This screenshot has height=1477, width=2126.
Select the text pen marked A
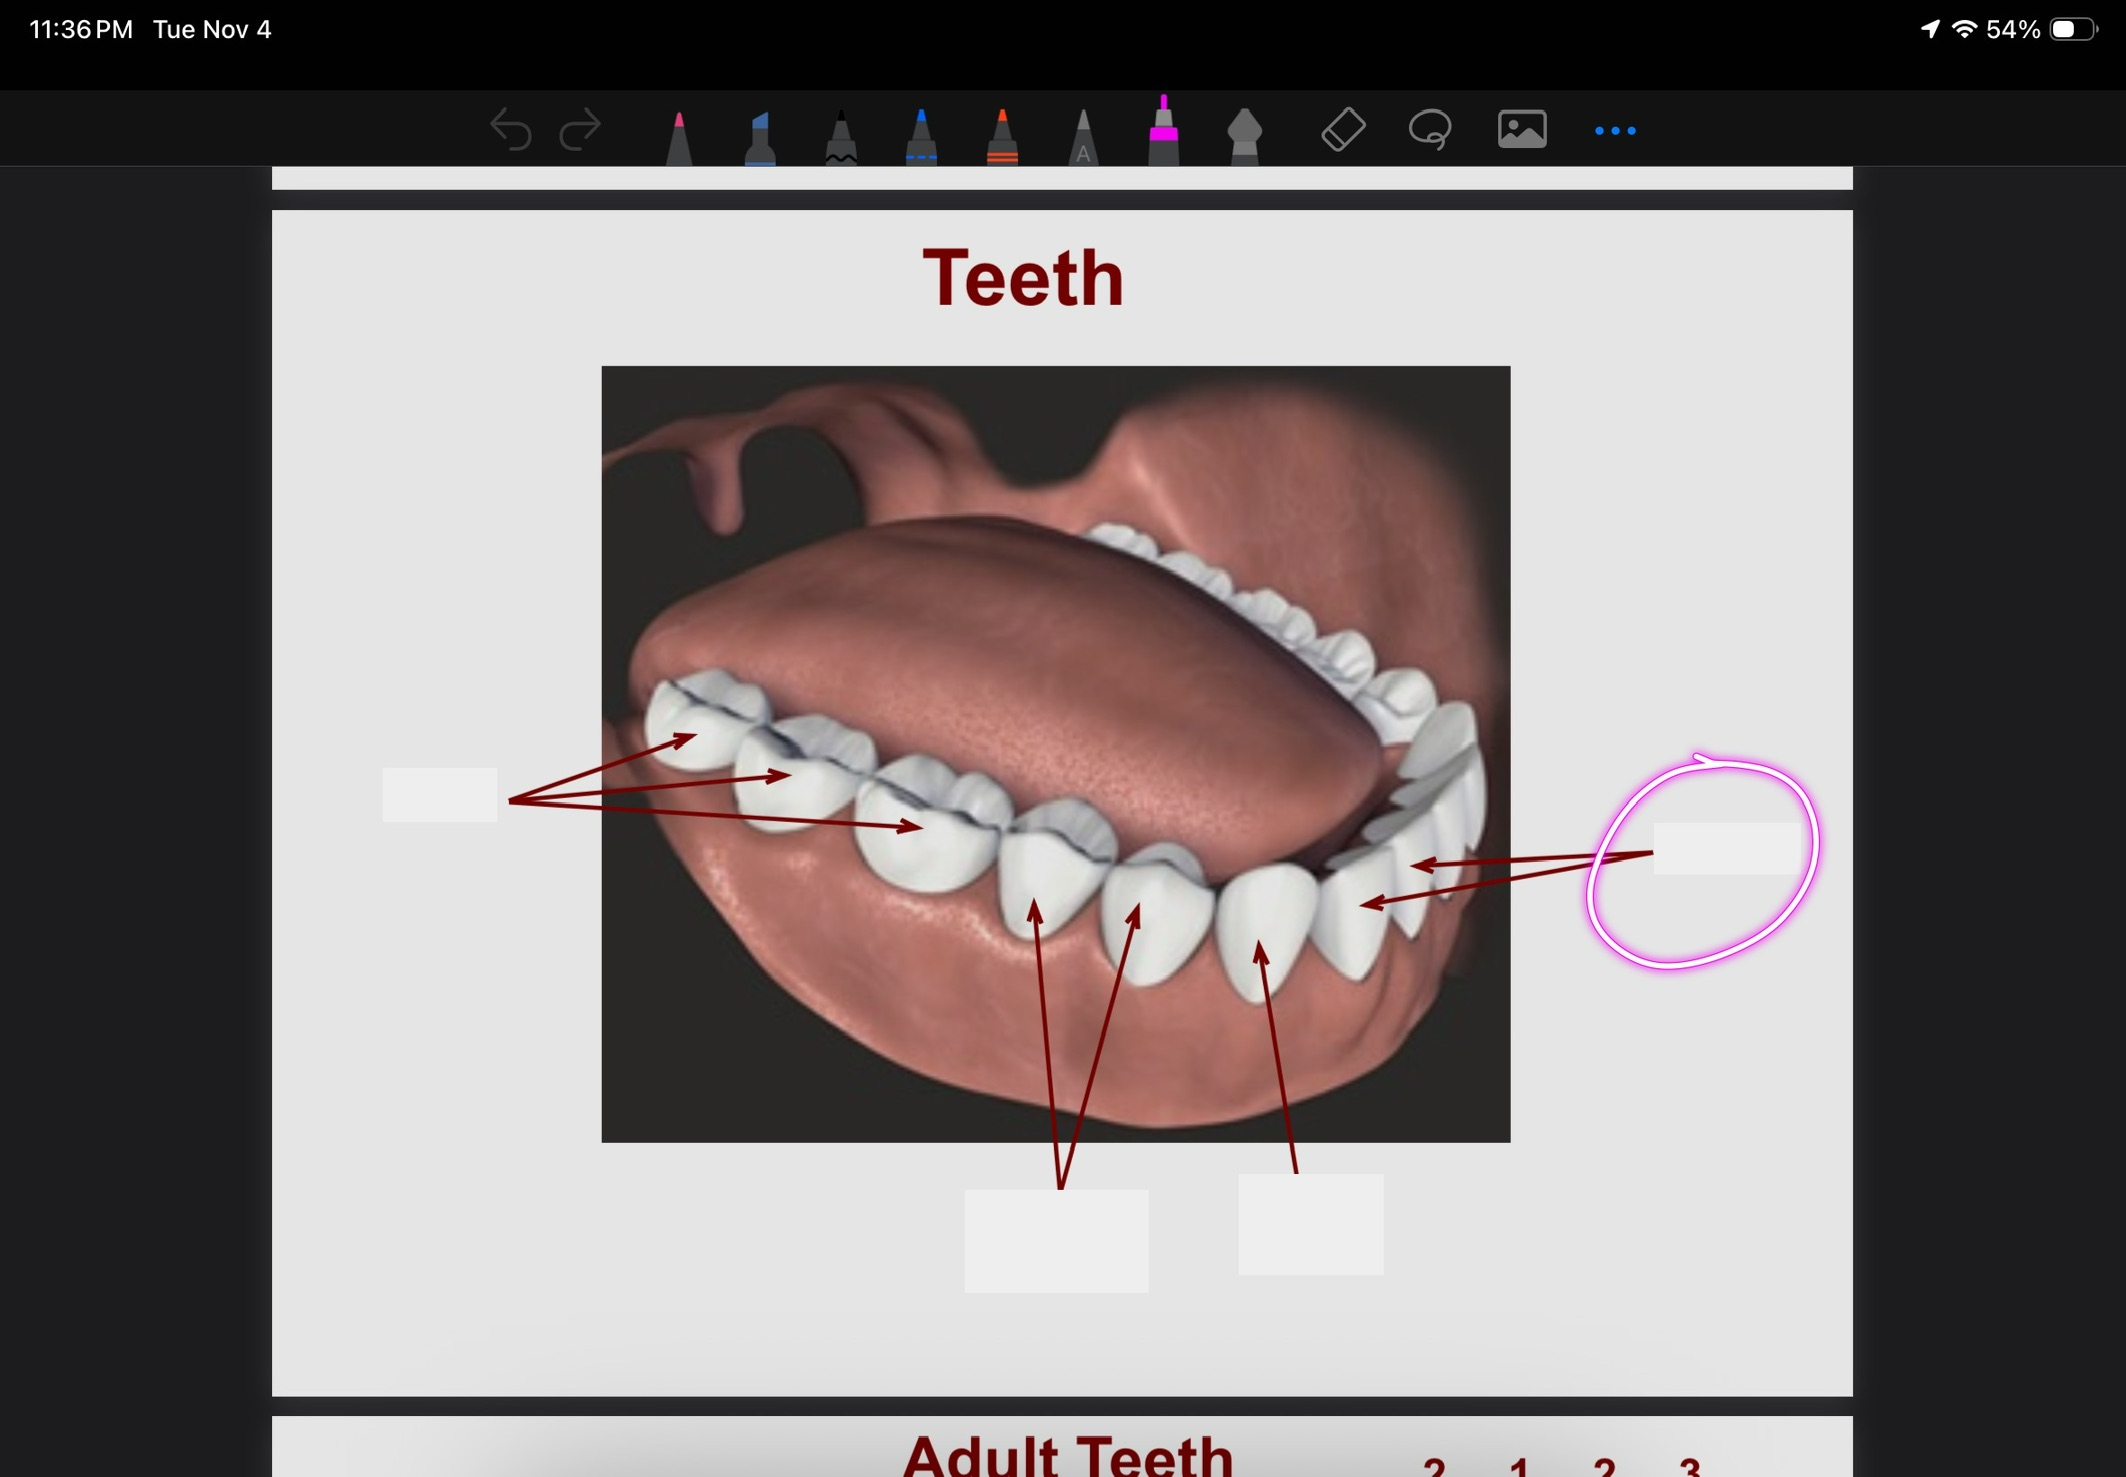[1083, 138]
